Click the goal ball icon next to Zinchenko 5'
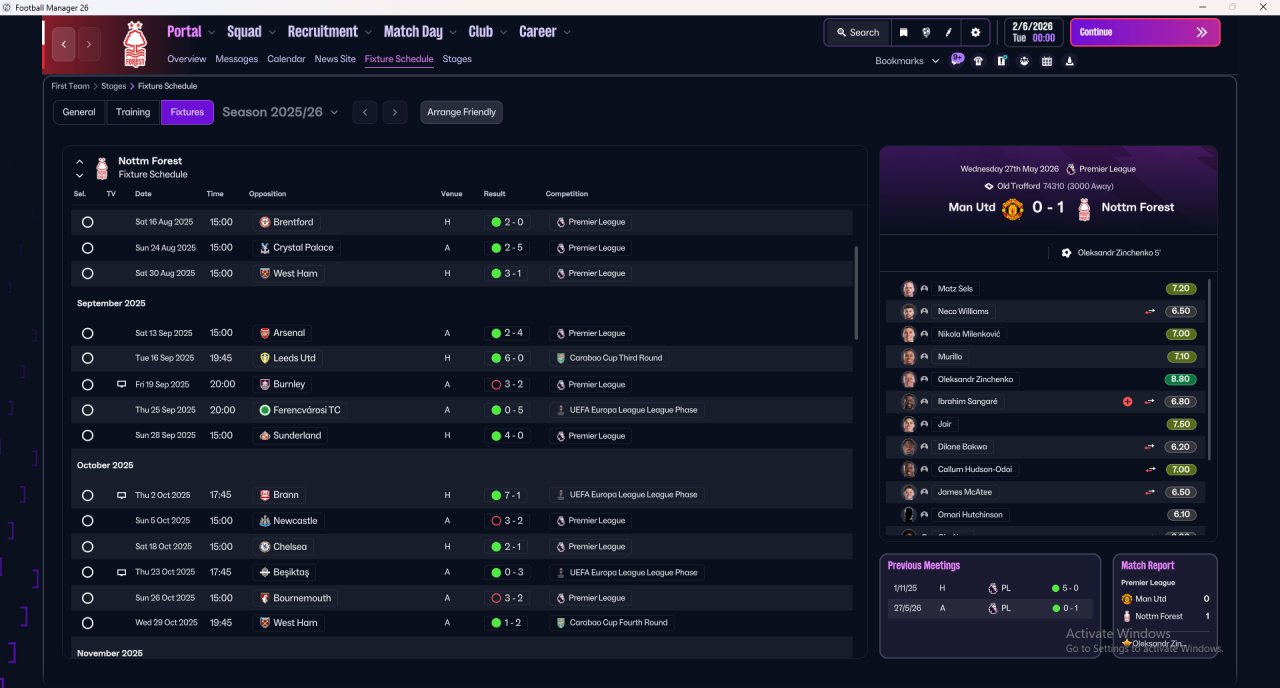 point(1067,253)
